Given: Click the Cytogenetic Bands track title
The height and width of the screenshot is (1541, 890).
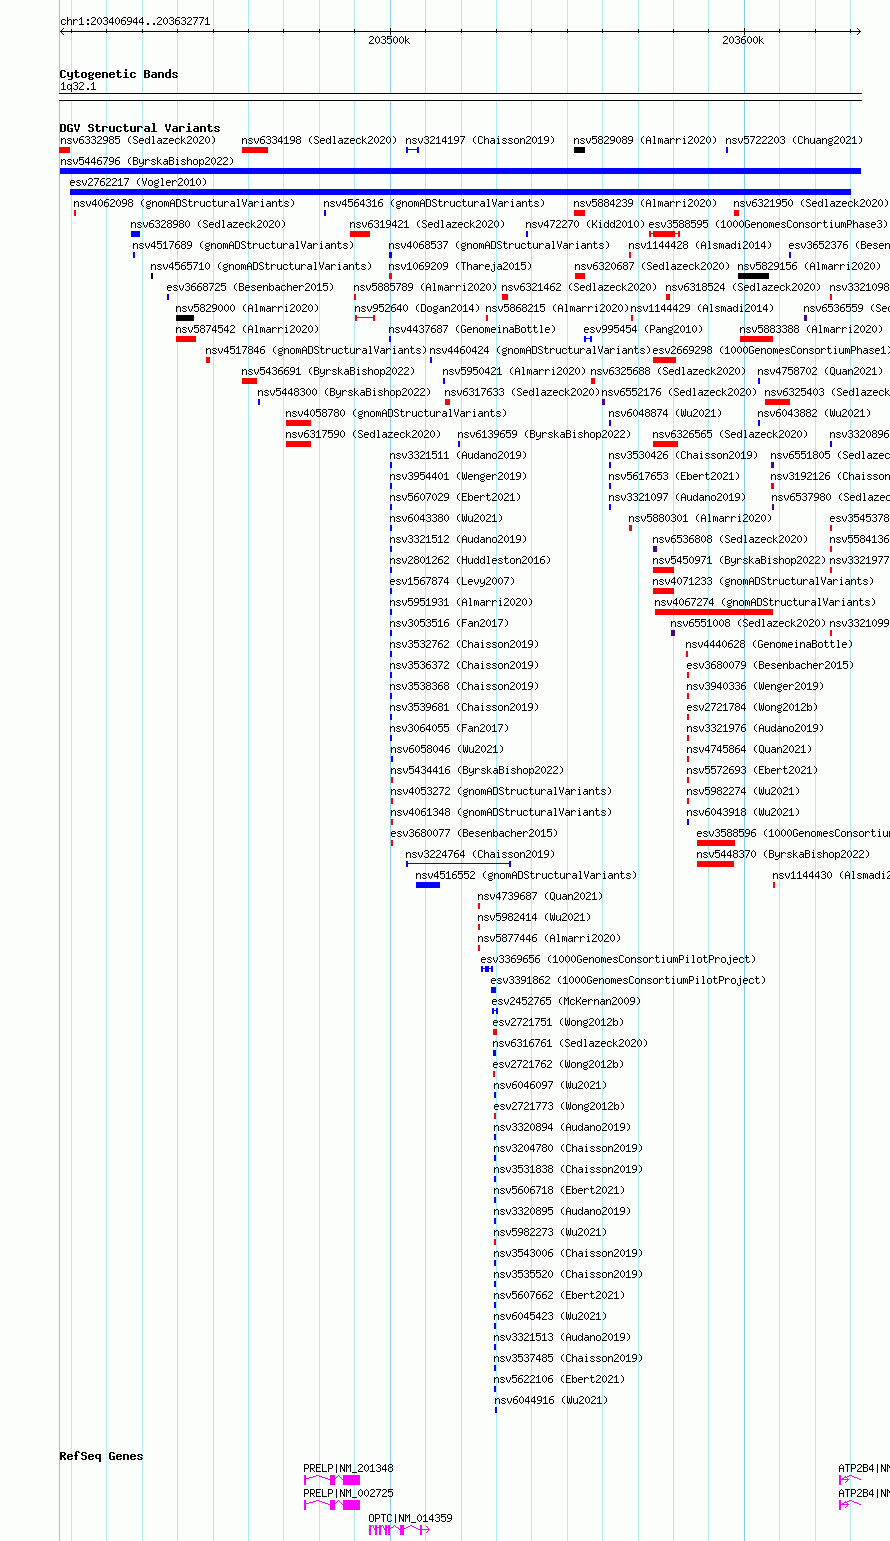Looking at the screenshot, I should pyautogui.click(x=119, y=74).
